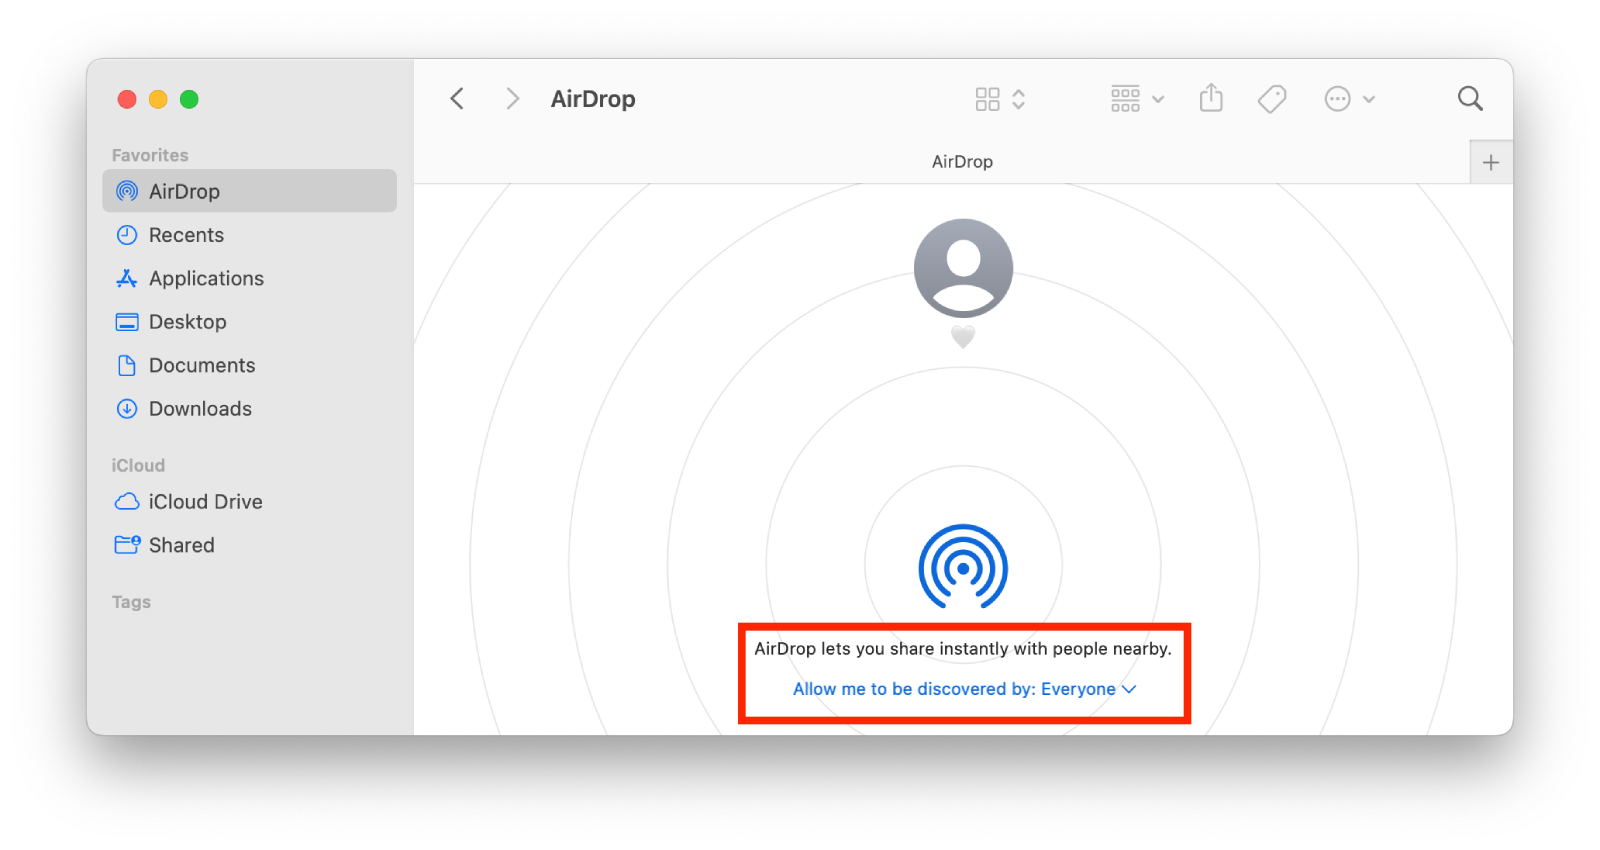Minimize the window with yellow button
The width and height of the screenshot is (1600, 850).
click(x=158, y=99)
